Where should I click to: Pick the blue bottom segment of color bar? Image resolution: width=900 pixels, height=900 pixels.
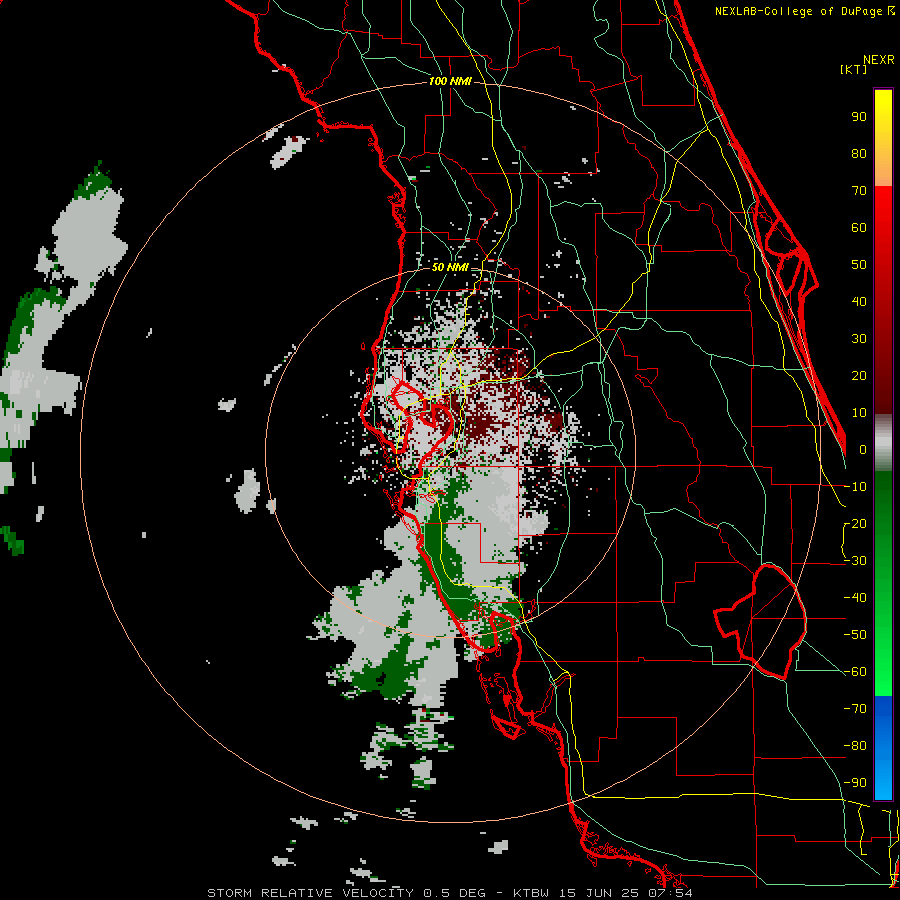(883, 748)
